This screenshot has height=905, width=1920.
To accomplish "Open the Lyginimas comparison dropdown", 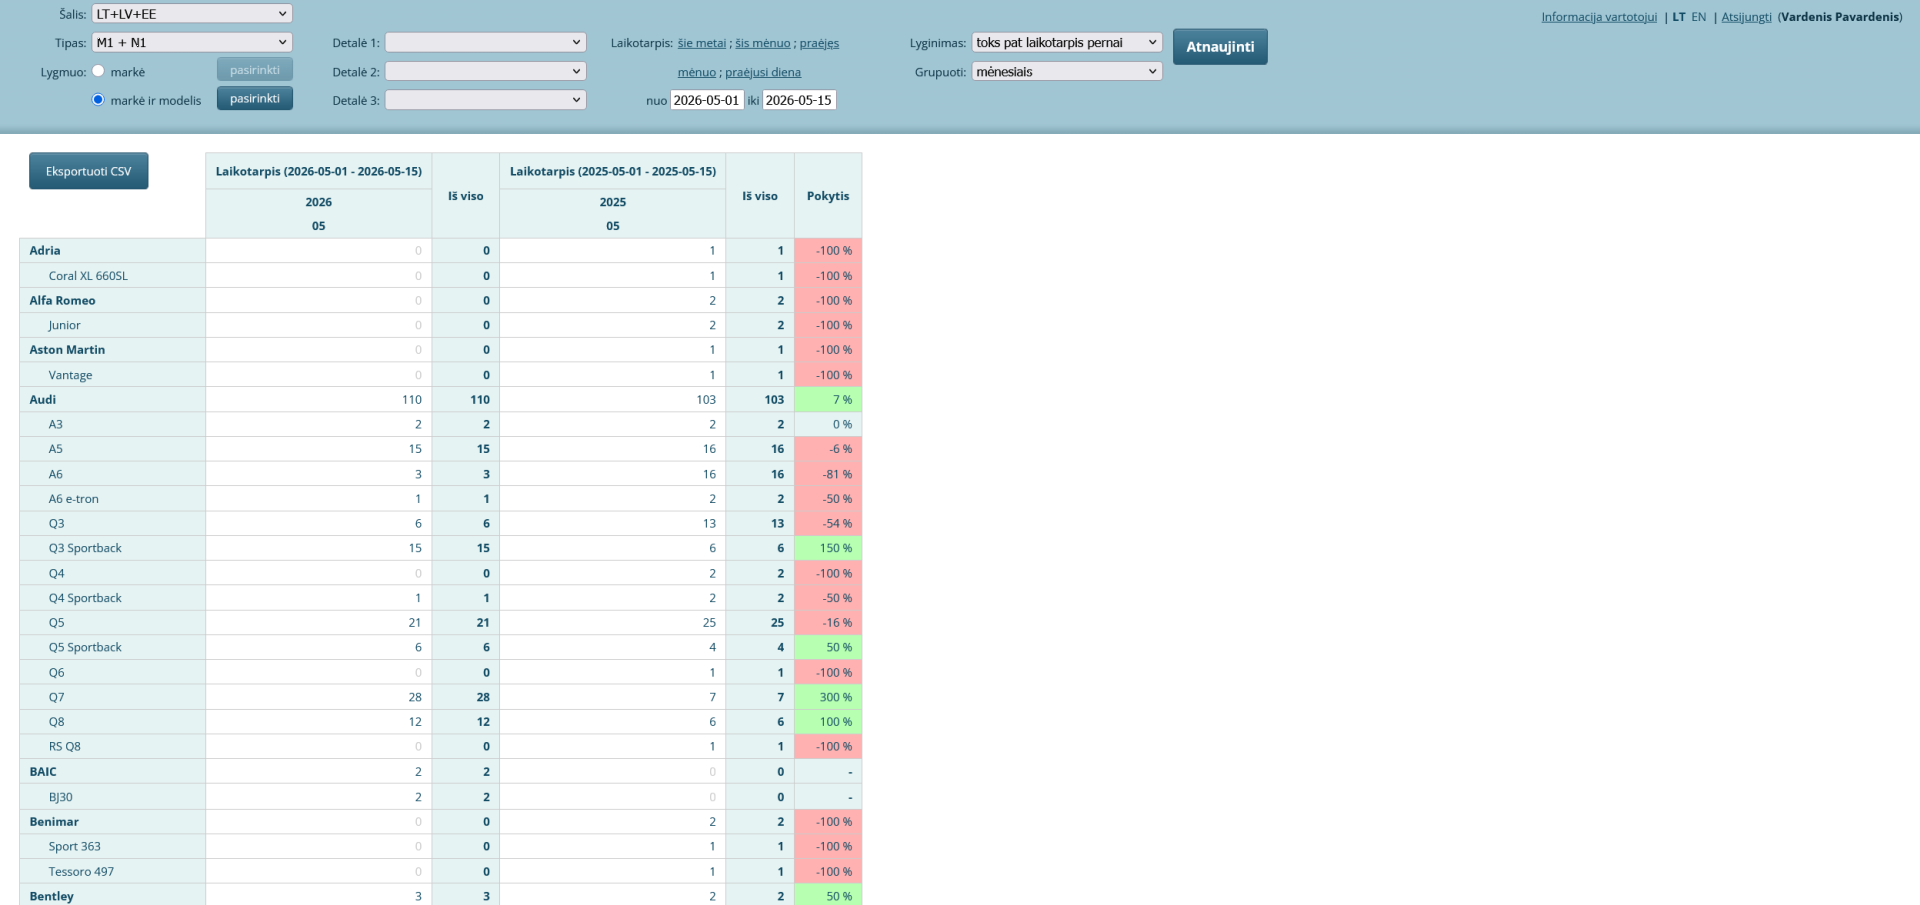I will [1067, 42].
